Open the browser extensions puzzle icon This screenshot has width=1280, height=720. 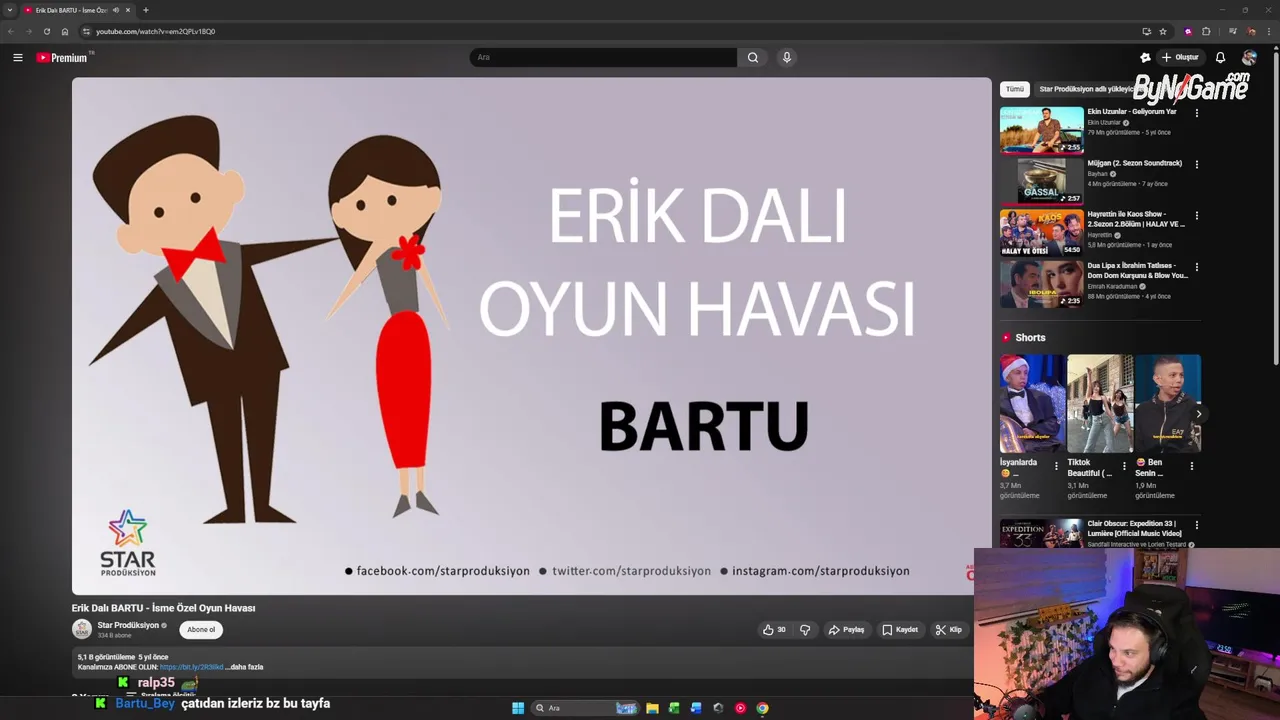point(1206,31)
